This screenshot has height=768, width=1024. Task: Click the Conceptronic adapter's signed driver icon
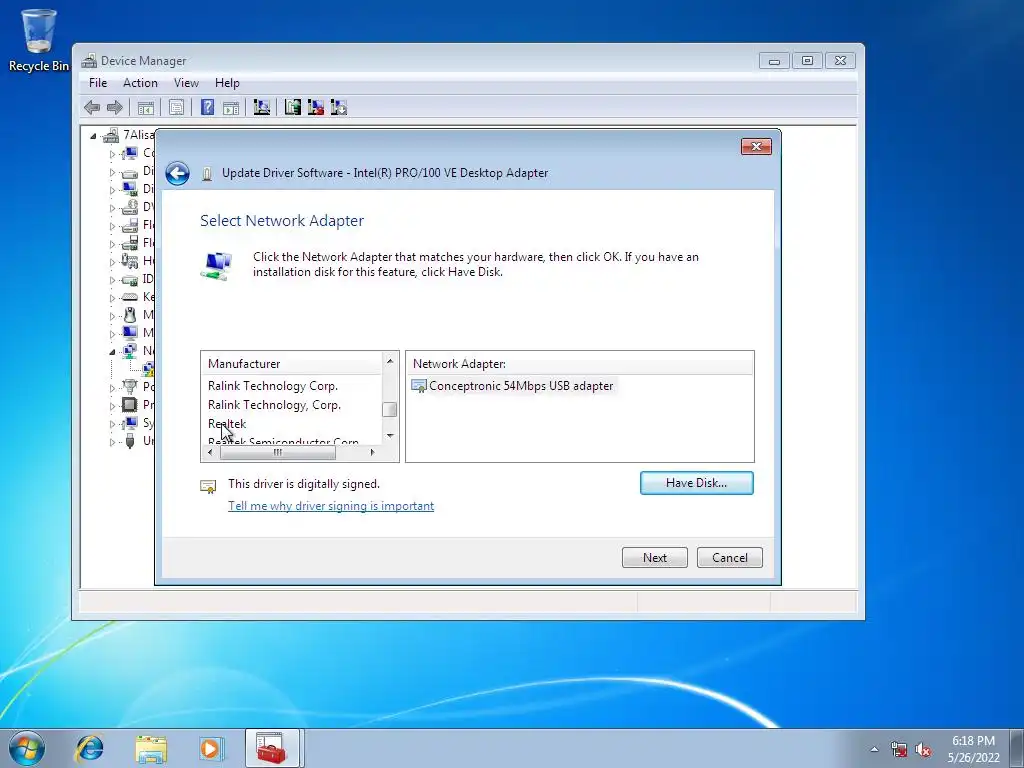tap(419, 386)
